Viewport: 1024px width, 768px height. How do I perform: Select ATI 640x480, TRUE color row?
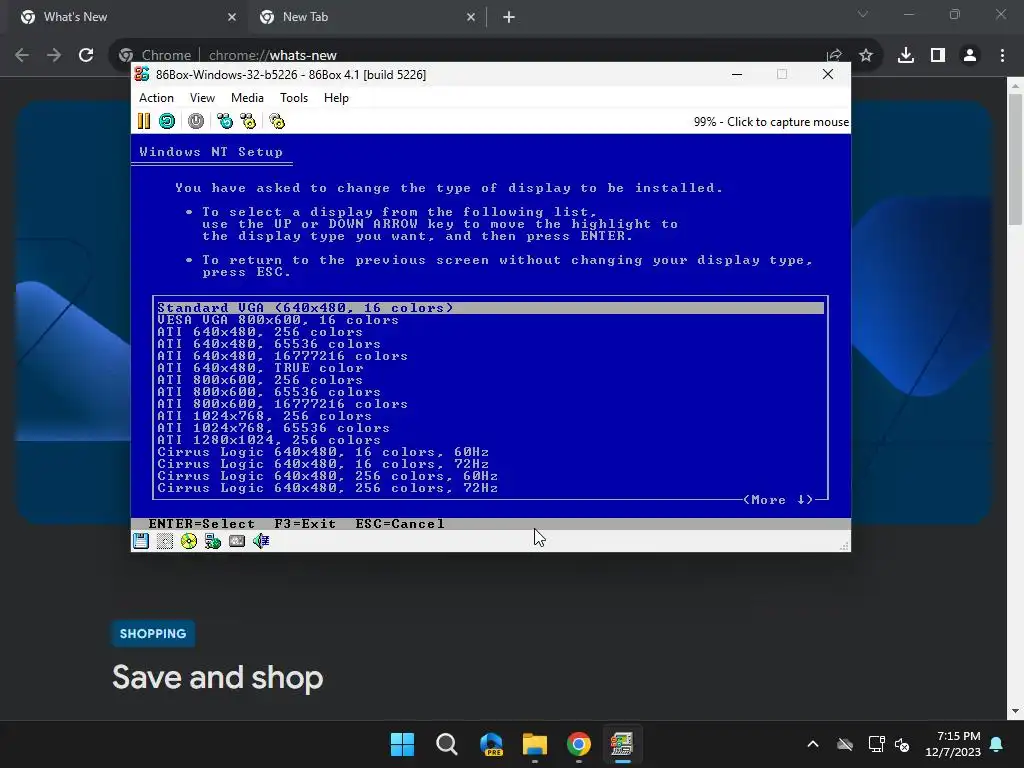490,368
